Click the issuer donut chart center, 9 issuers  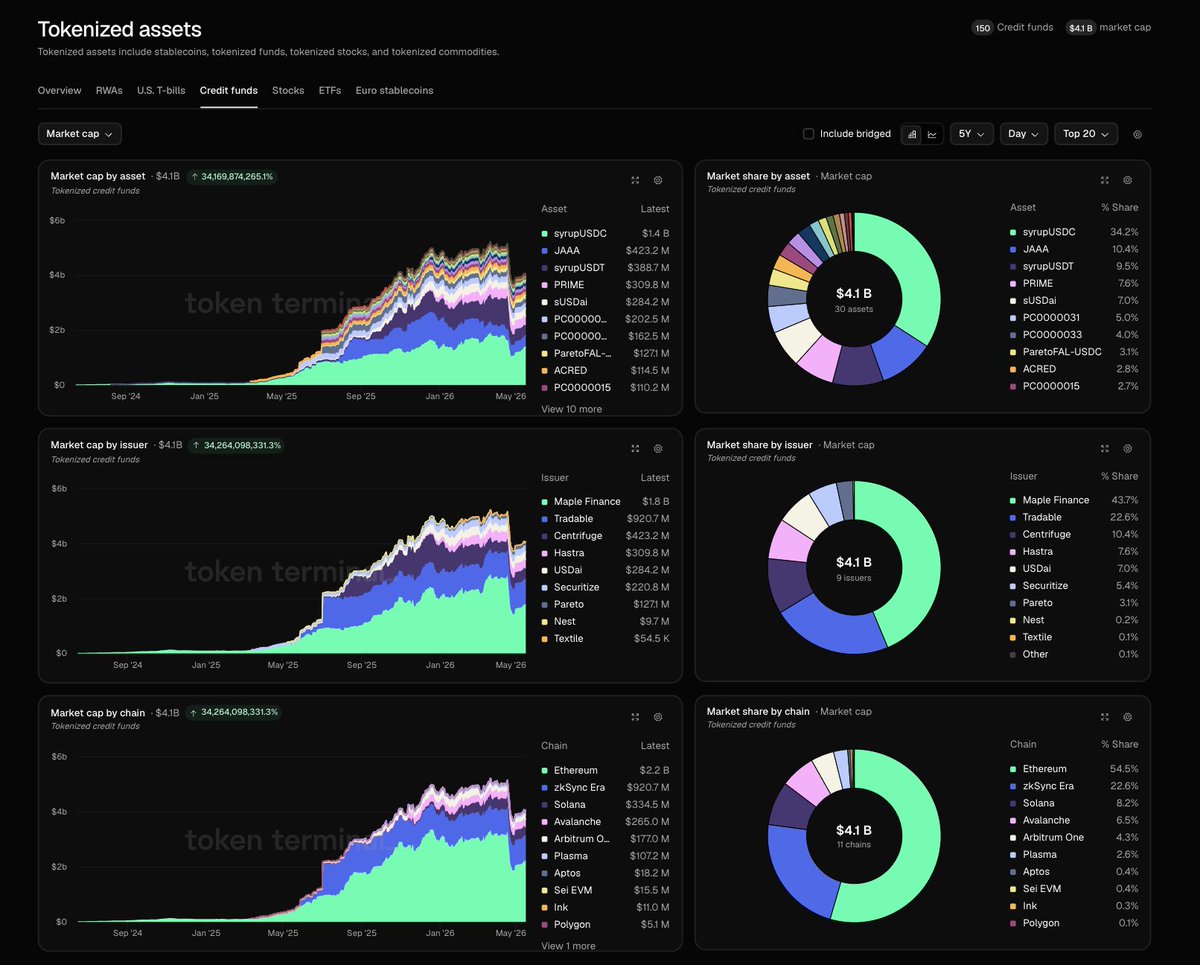pyautogui.click(x=854, y=569)
